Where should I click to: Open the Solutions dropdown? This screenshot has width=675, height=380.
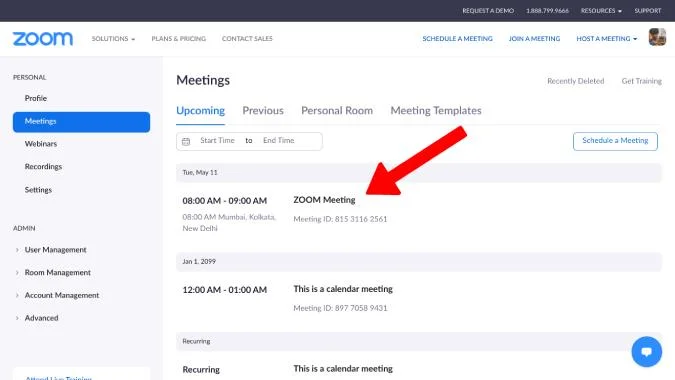click(113, 39)
